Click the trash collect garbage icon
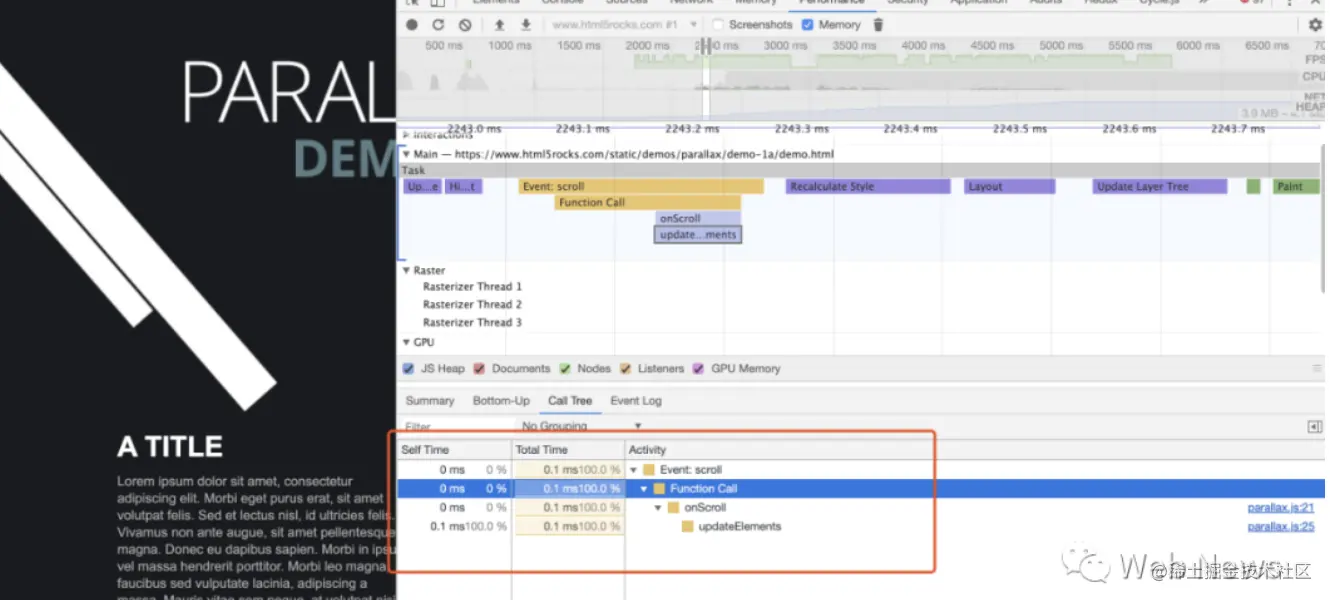 tap(878, 25)
